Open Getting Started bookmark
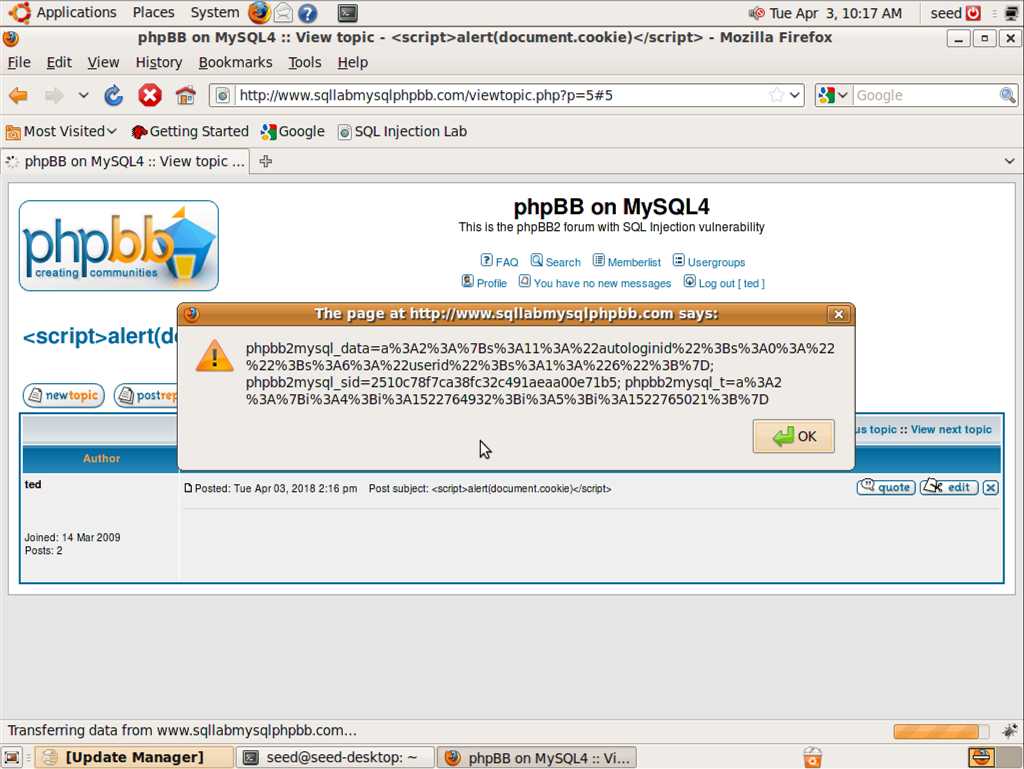 click(x=190, y=131)
